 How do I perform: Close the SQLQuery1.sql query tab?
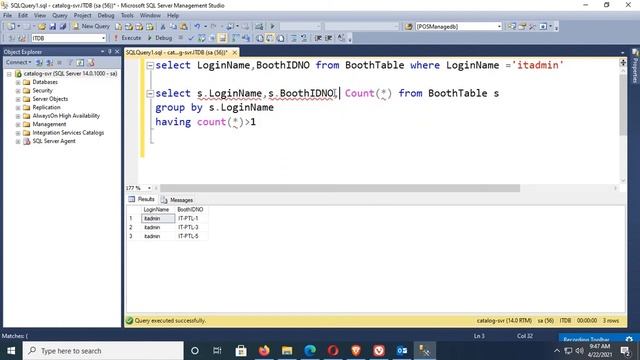(x=235, y=53)
